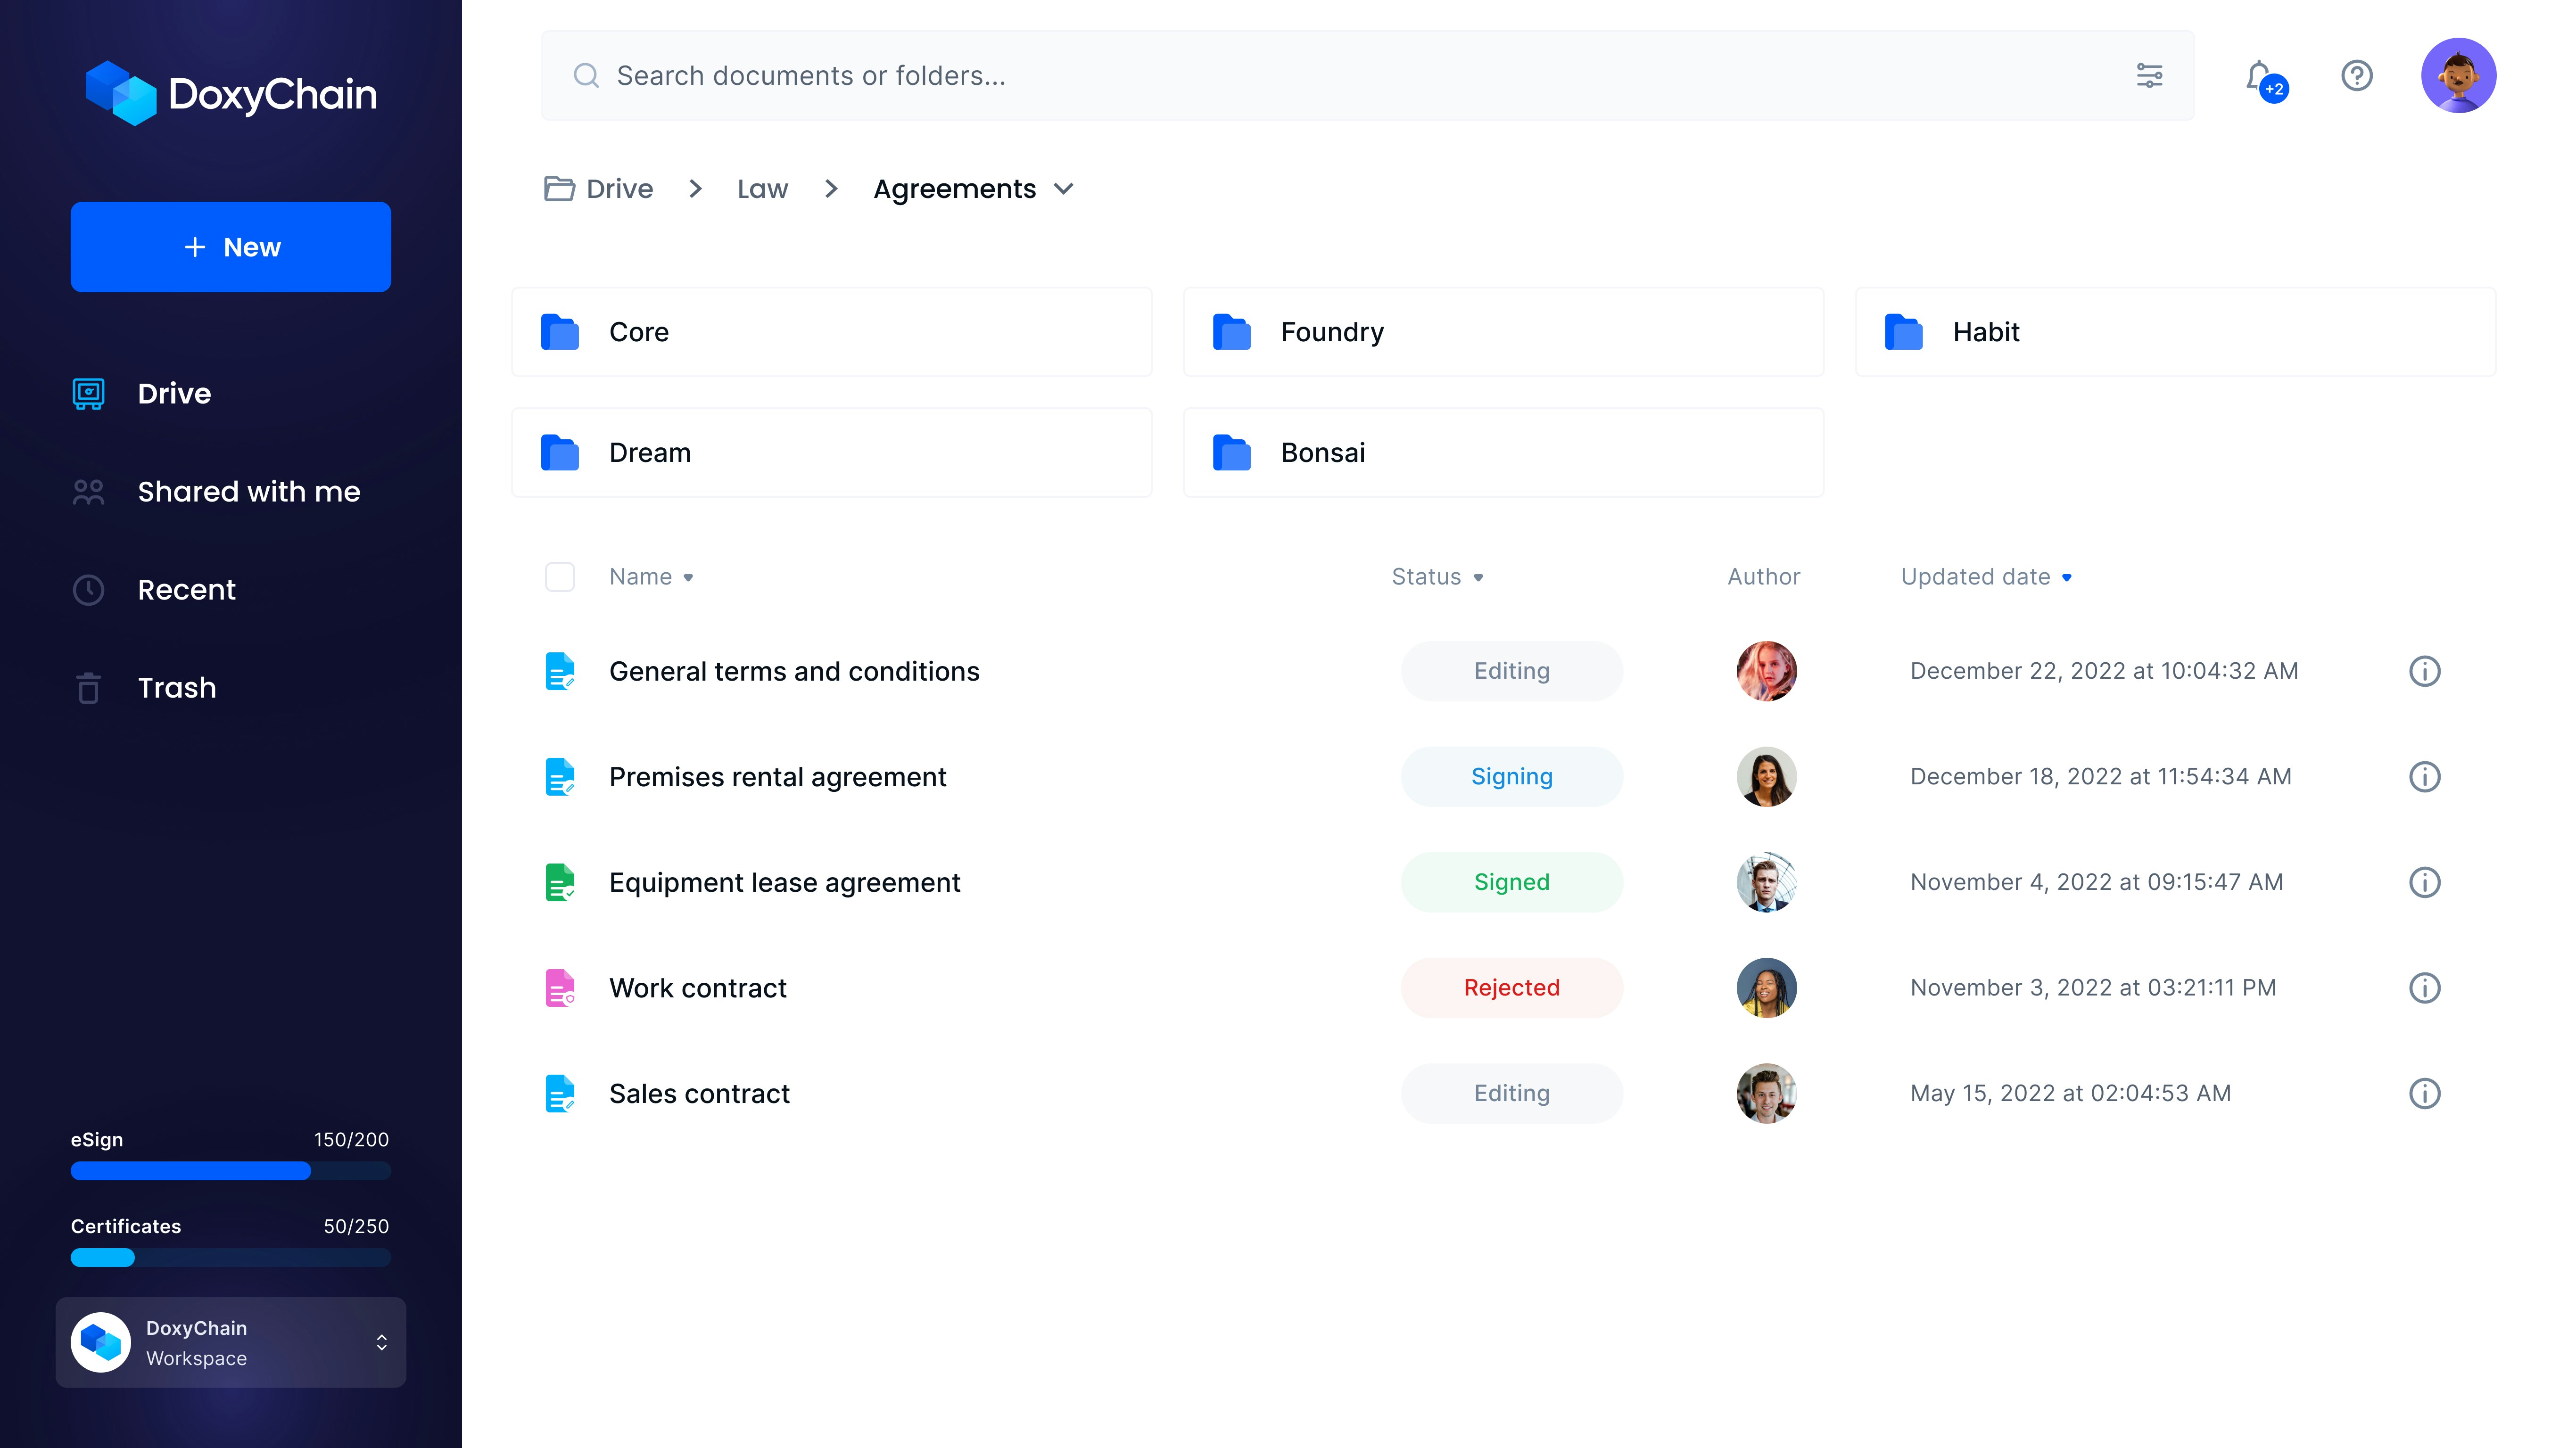Open the Foundry folder
The width and height of the screenshot is (2576, 1448).
coord(1504,332)
